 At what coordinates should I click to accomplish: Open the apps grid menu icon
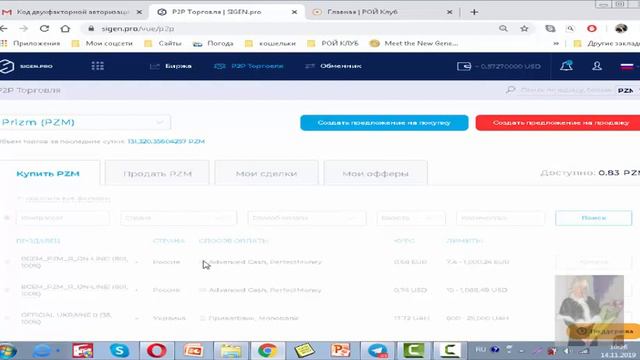[98, 66]
